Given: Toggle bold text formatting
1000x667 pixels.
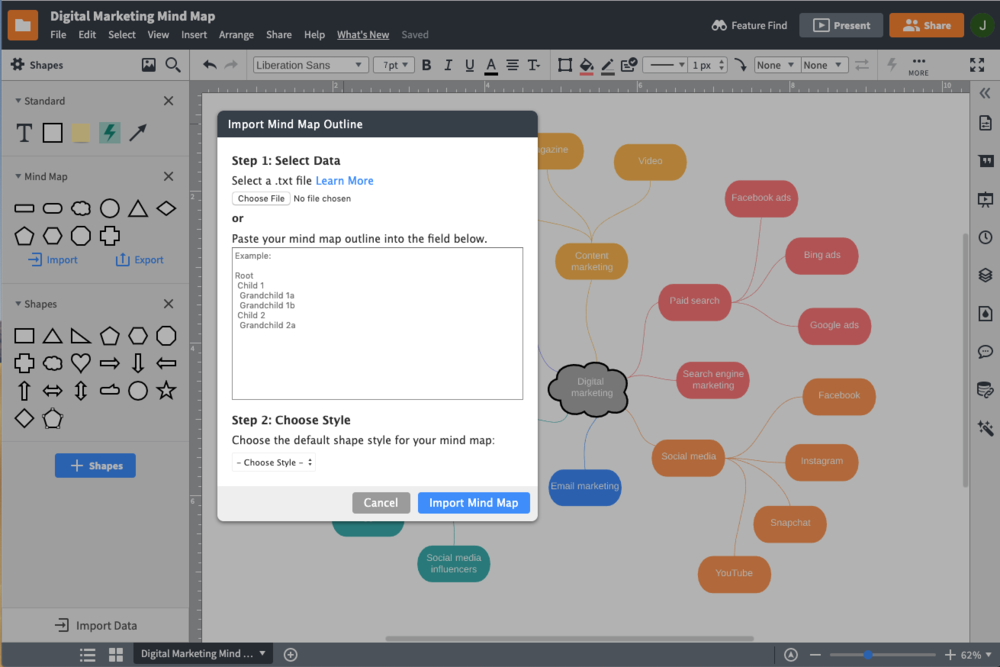Looking at the screenshot, I should [x=426, y=65].
